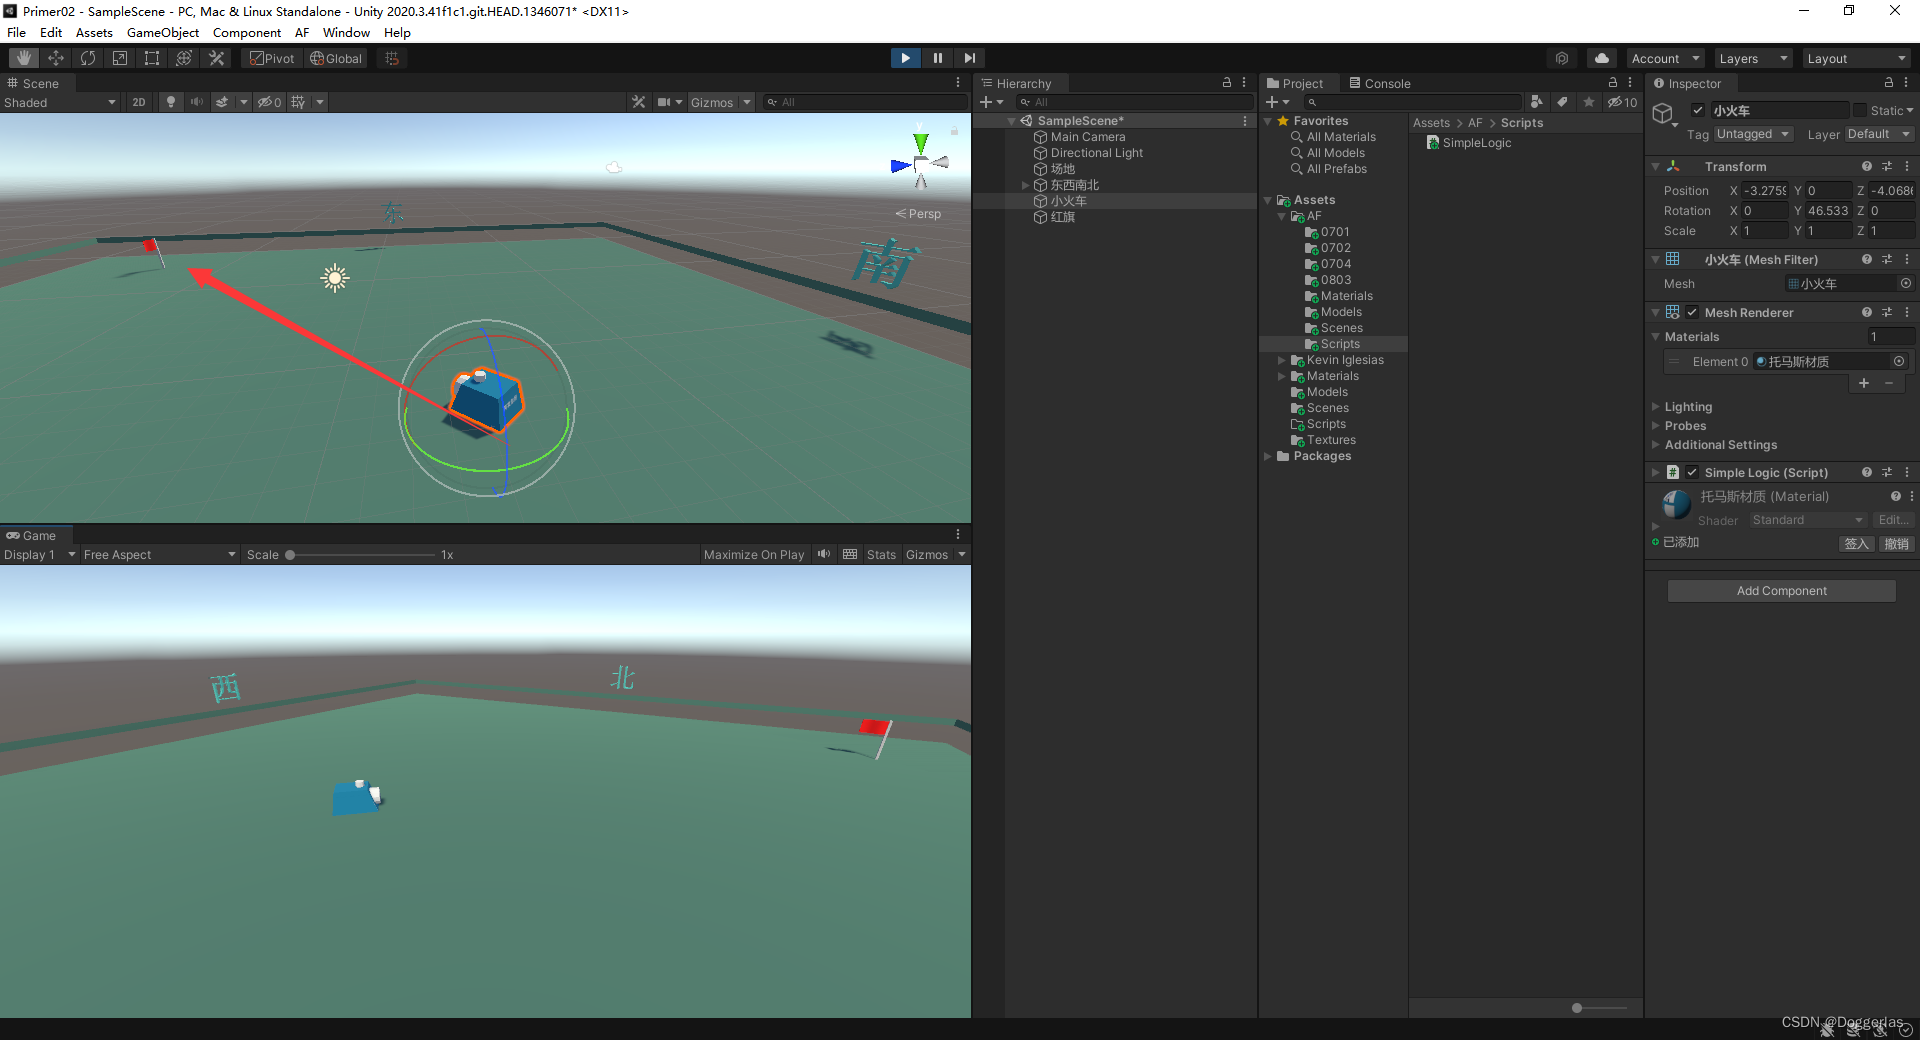This screenshot has width=1920, height=1040.
Task: Click the 签入 check-in button
Action: pos(1856,544)
